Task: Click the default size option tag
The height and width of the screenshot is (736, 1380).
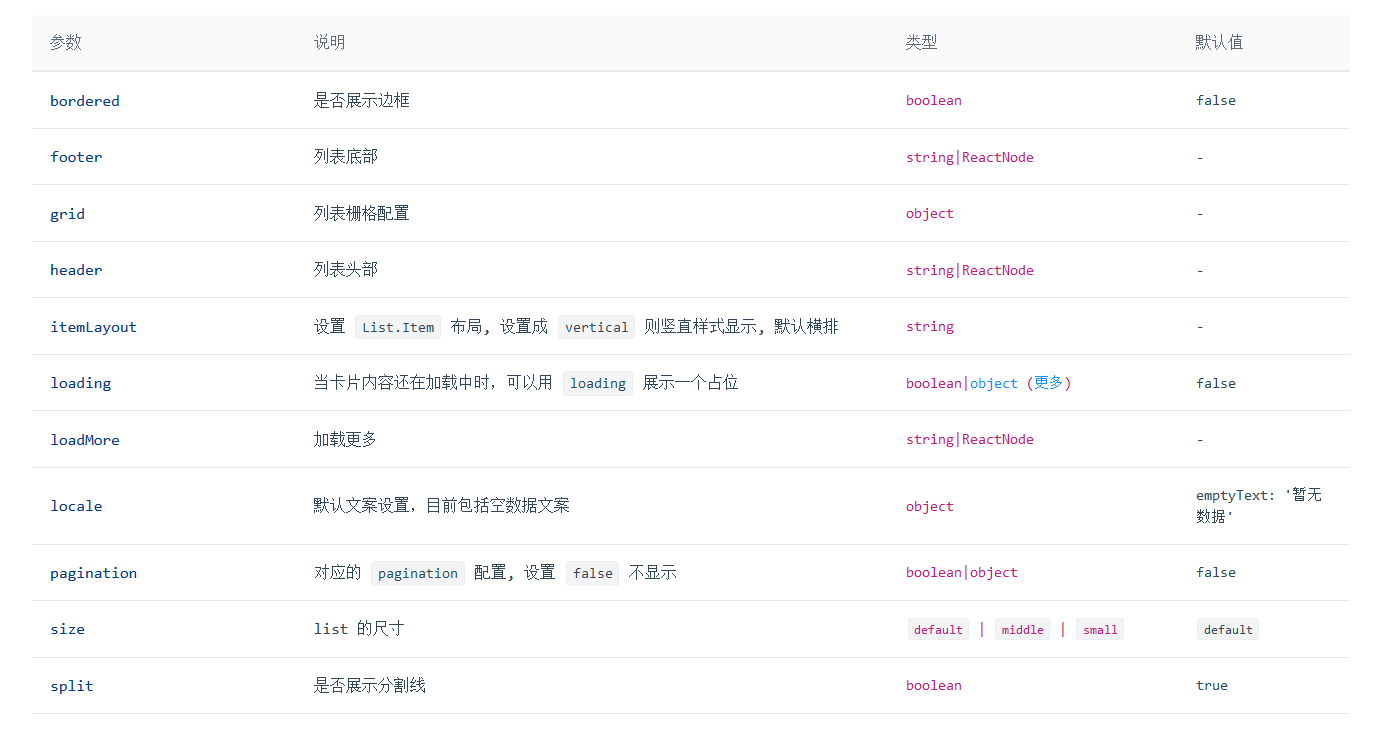Action: [938, 629]
